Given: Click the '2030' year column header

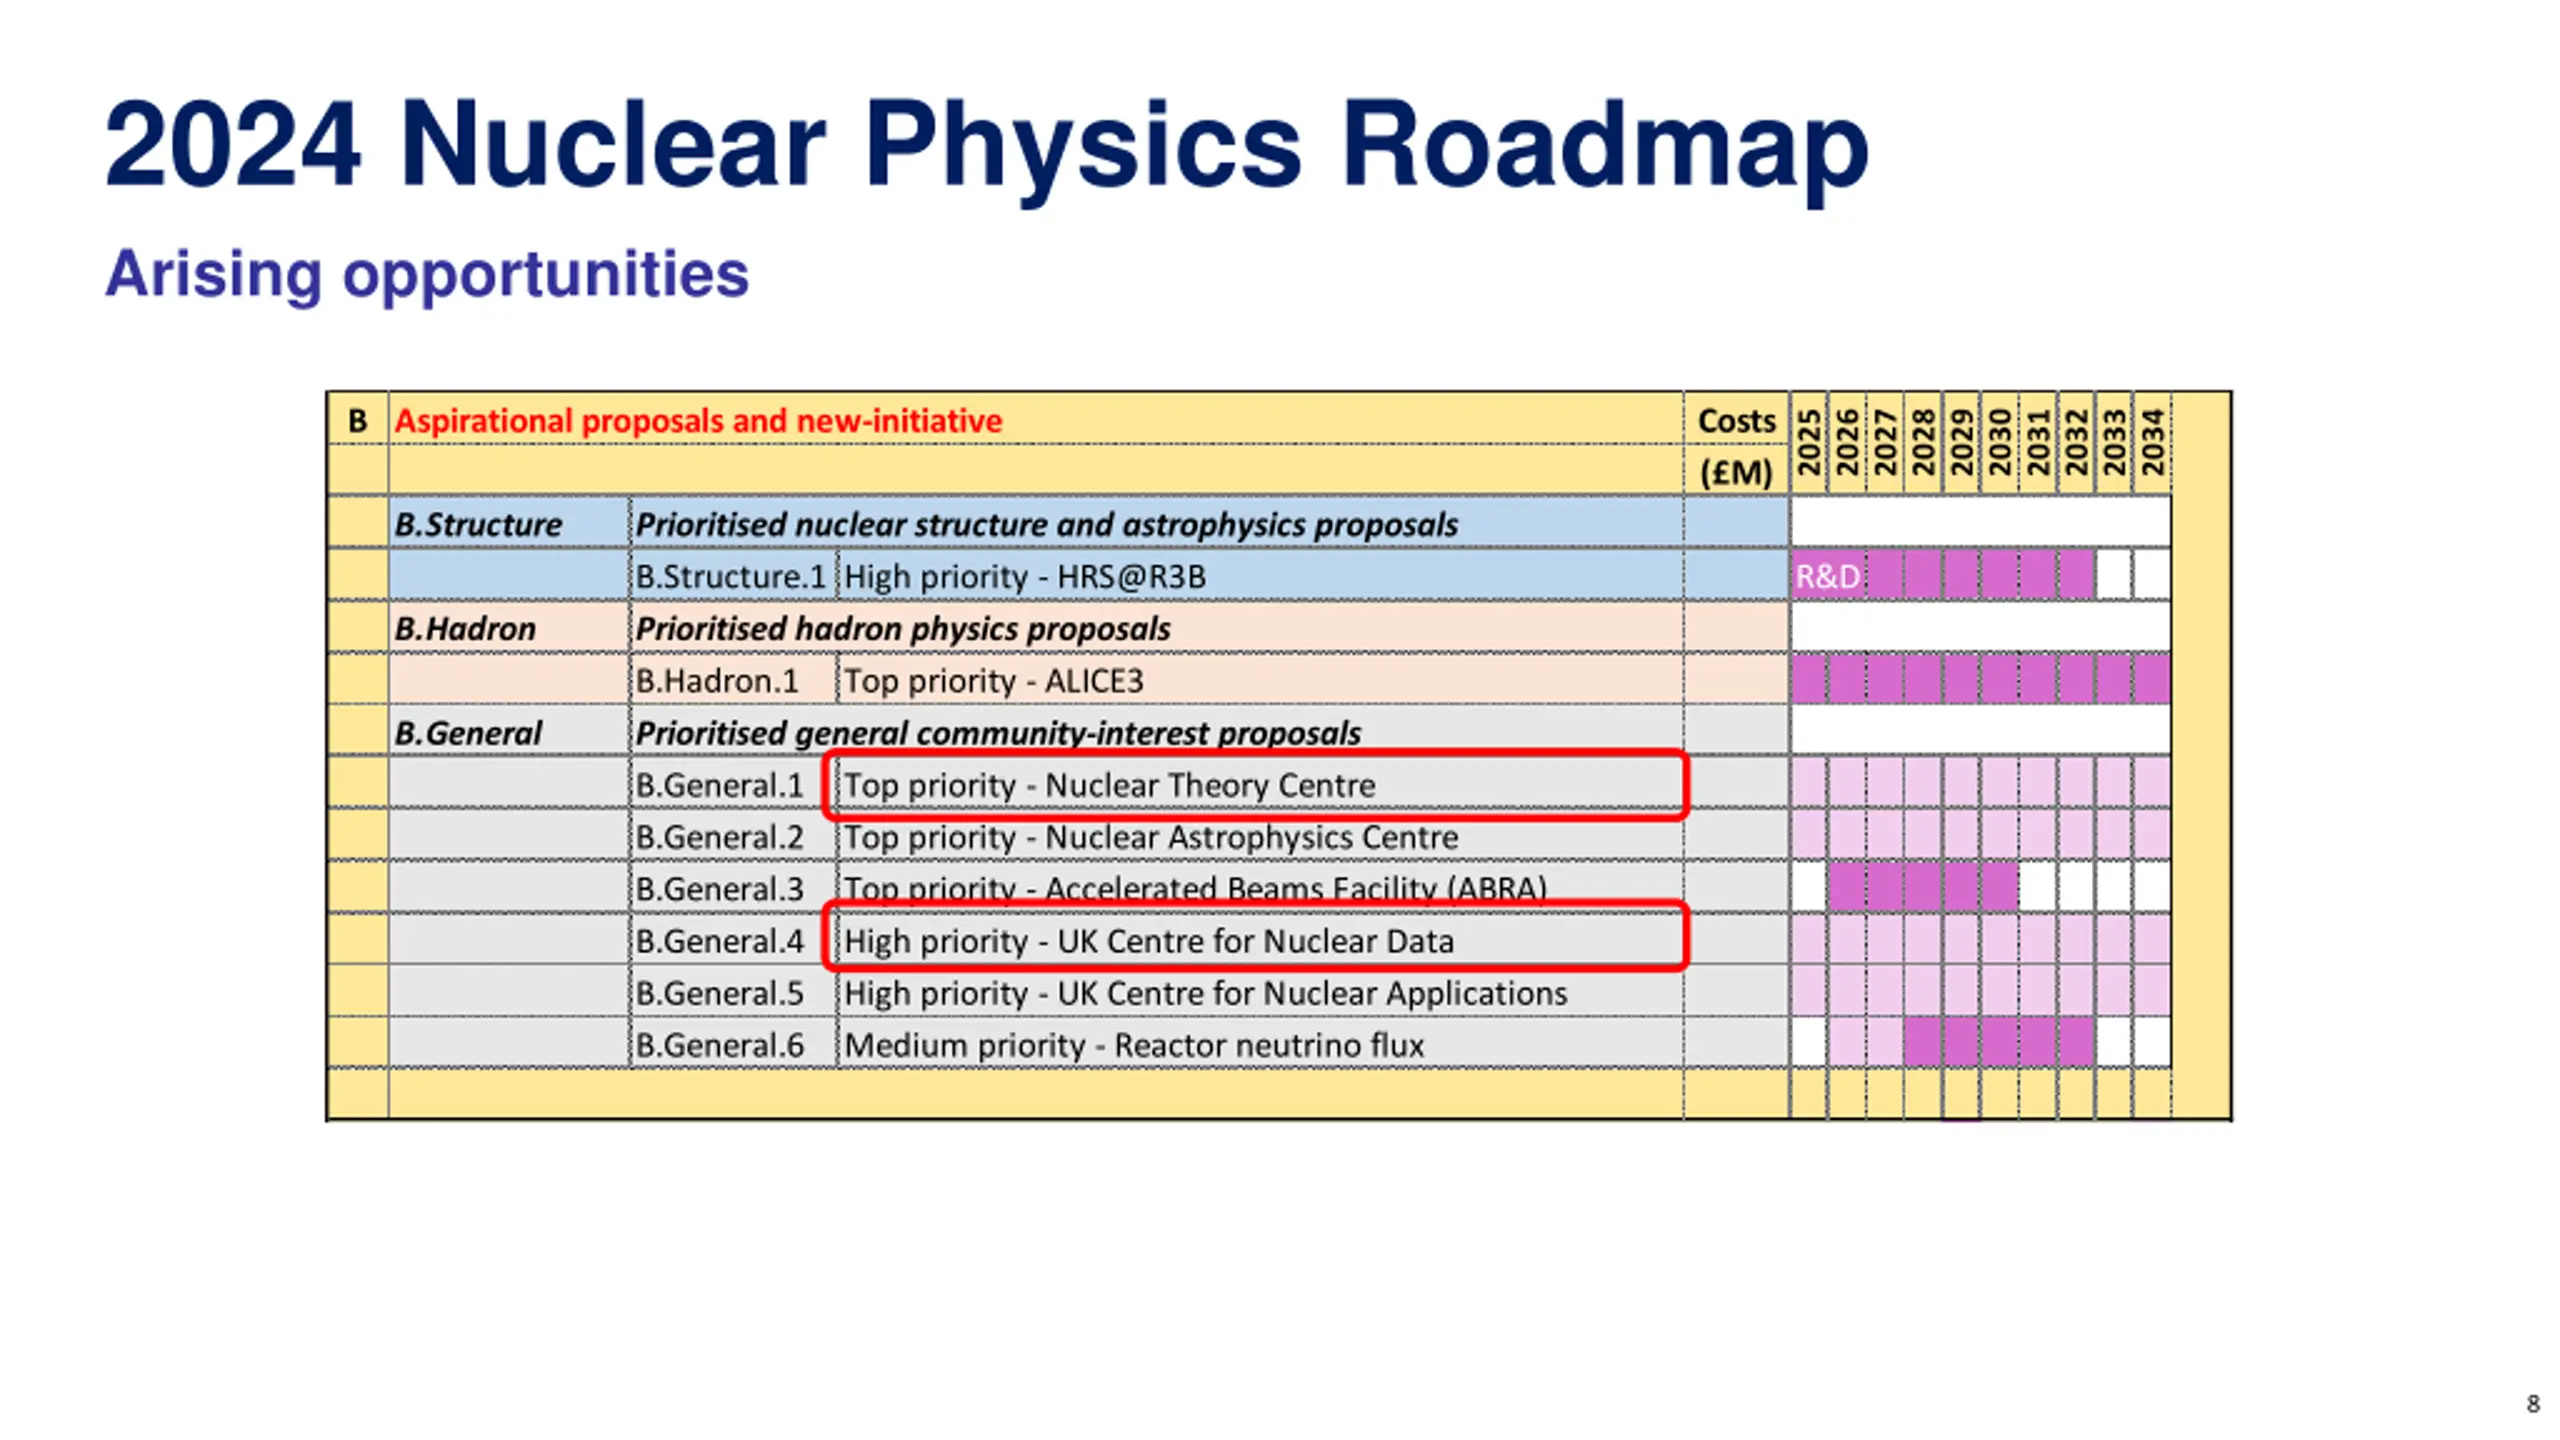Looking at the screenshot, I should (x=2000, y=442).
